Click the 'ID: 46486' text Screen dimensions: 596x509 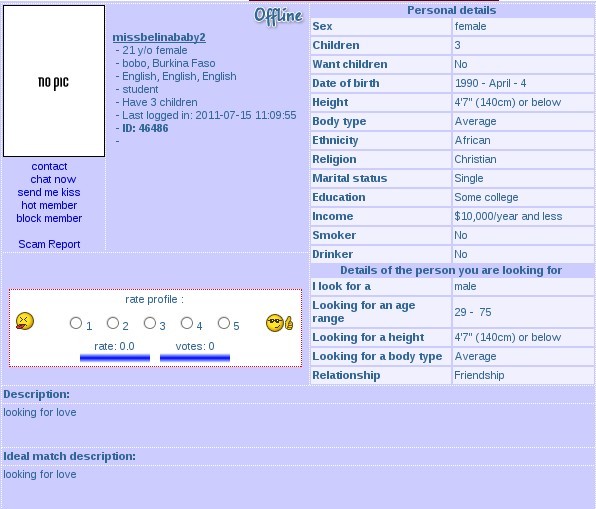tap(145, 128)
